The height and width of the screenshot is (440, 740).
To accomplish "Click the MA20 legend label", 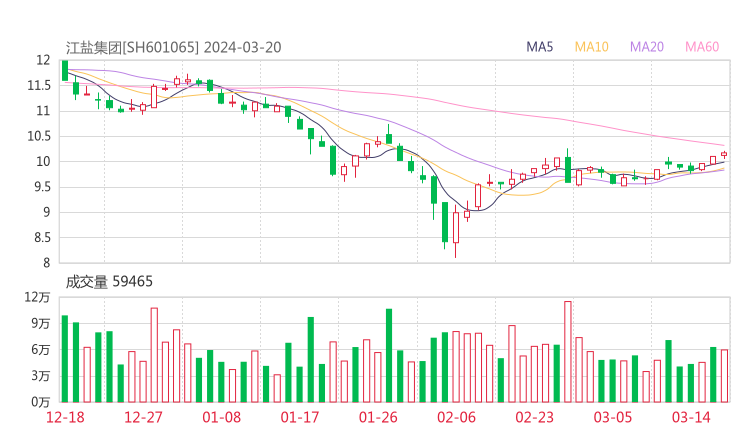I will 647,47.
